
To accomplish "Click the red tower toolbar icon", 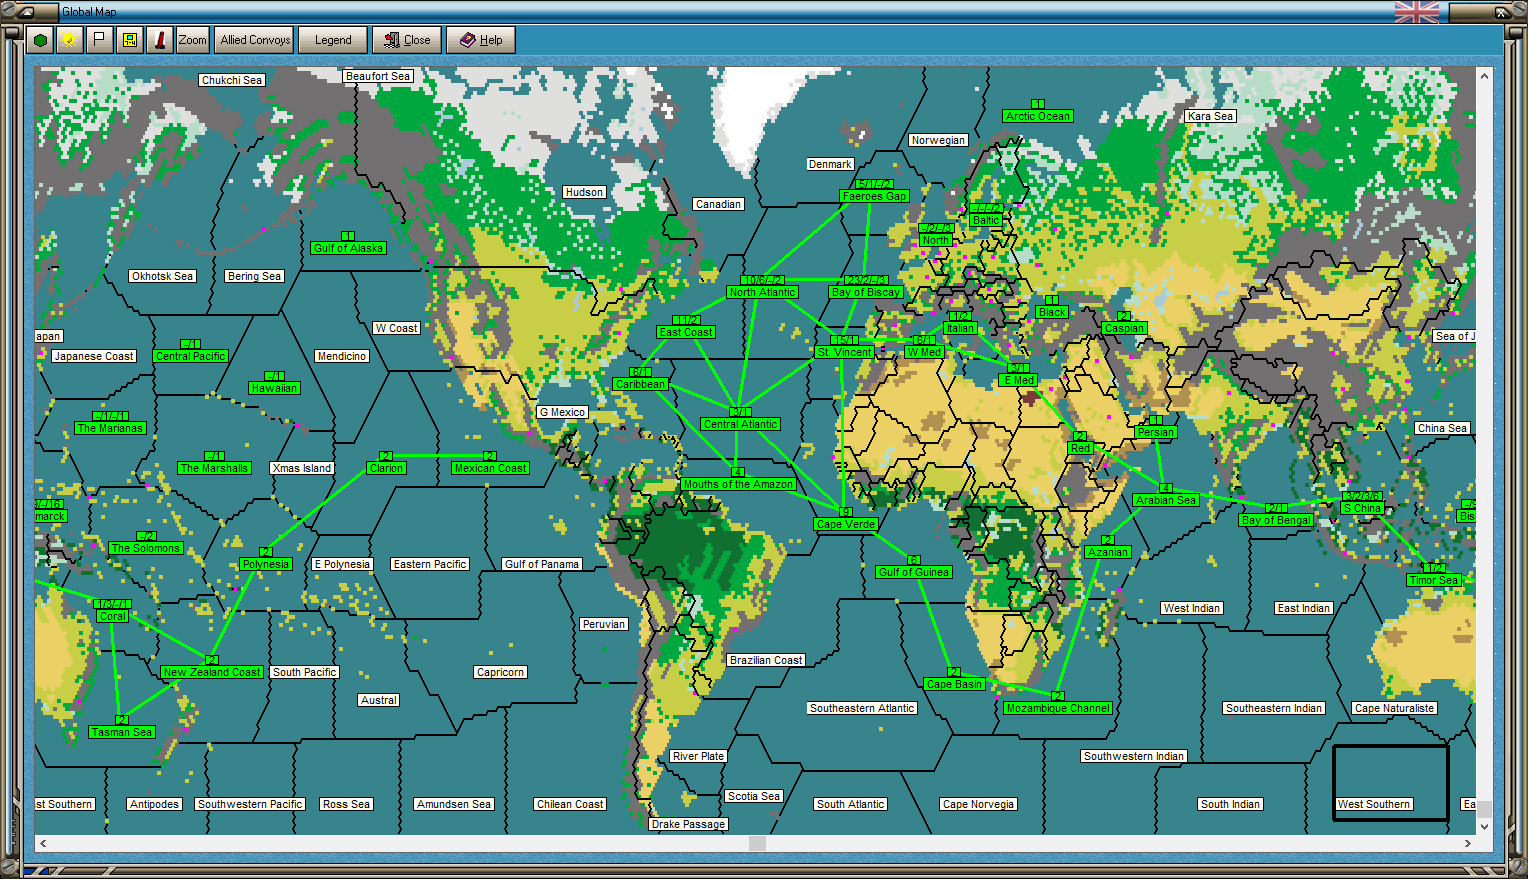I will coord(159,40).
